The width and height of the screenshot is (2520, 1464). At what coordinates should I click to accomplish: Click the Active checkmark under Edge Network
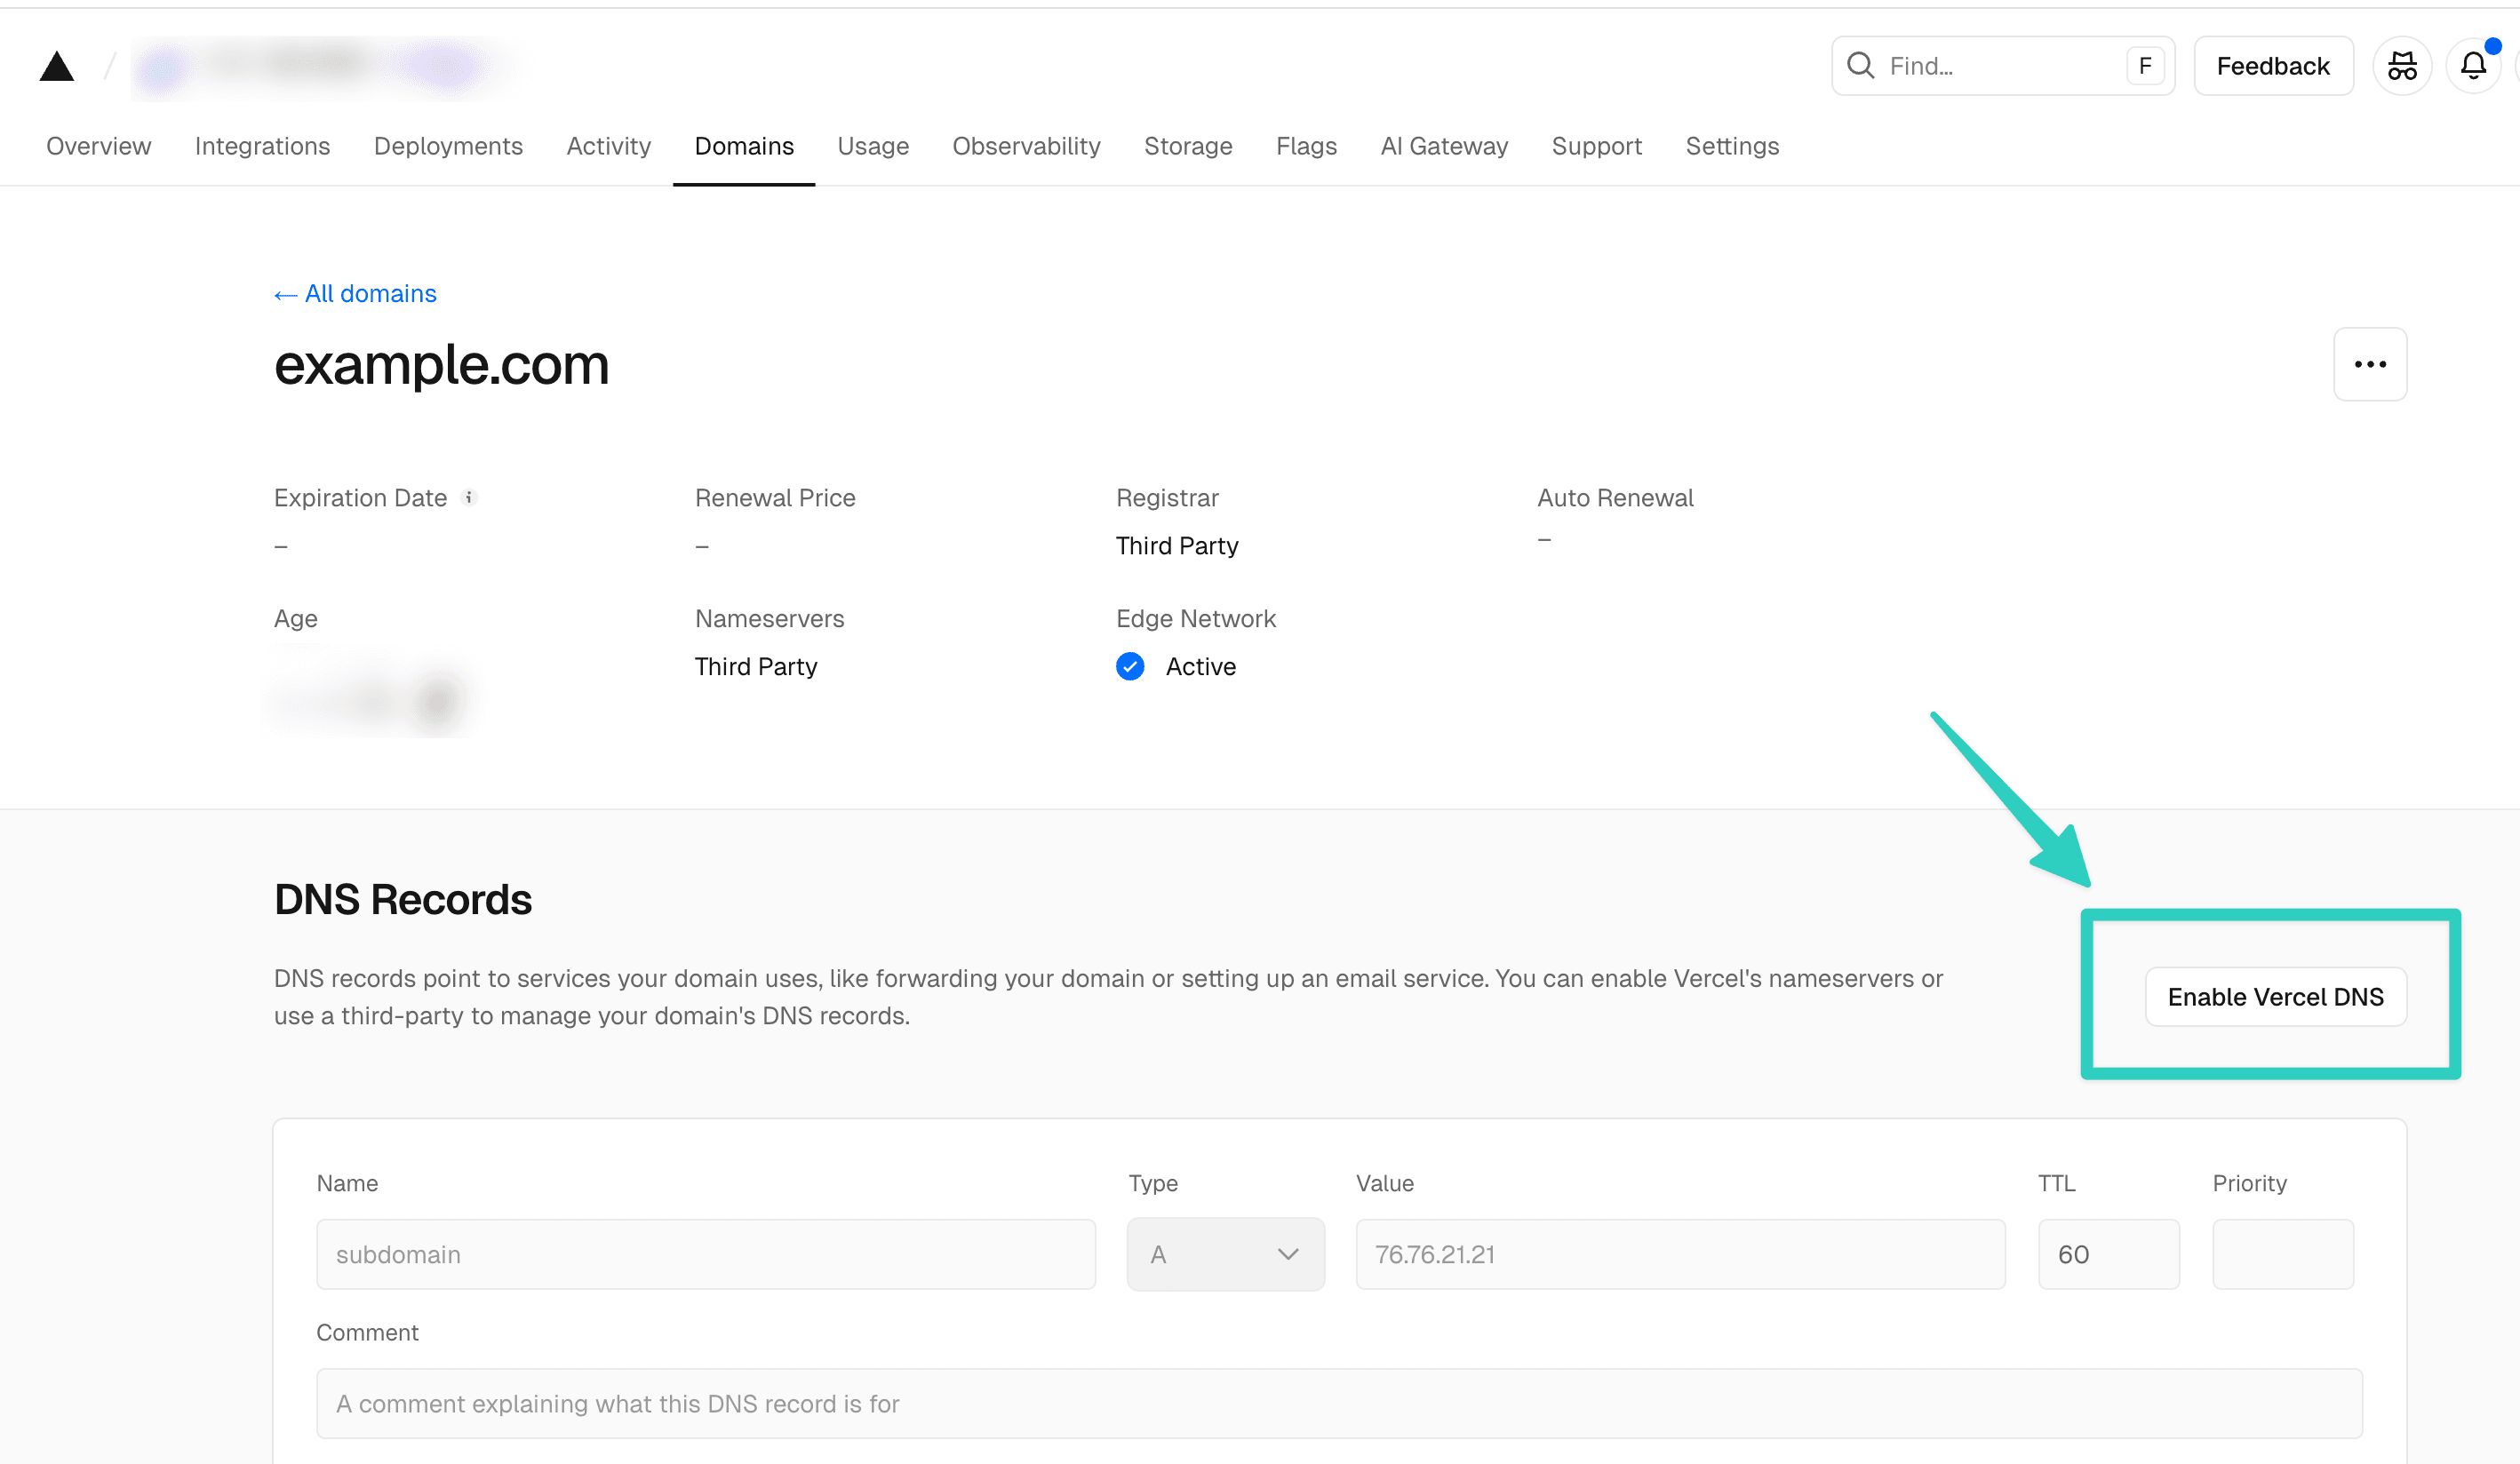point(1130,666)
